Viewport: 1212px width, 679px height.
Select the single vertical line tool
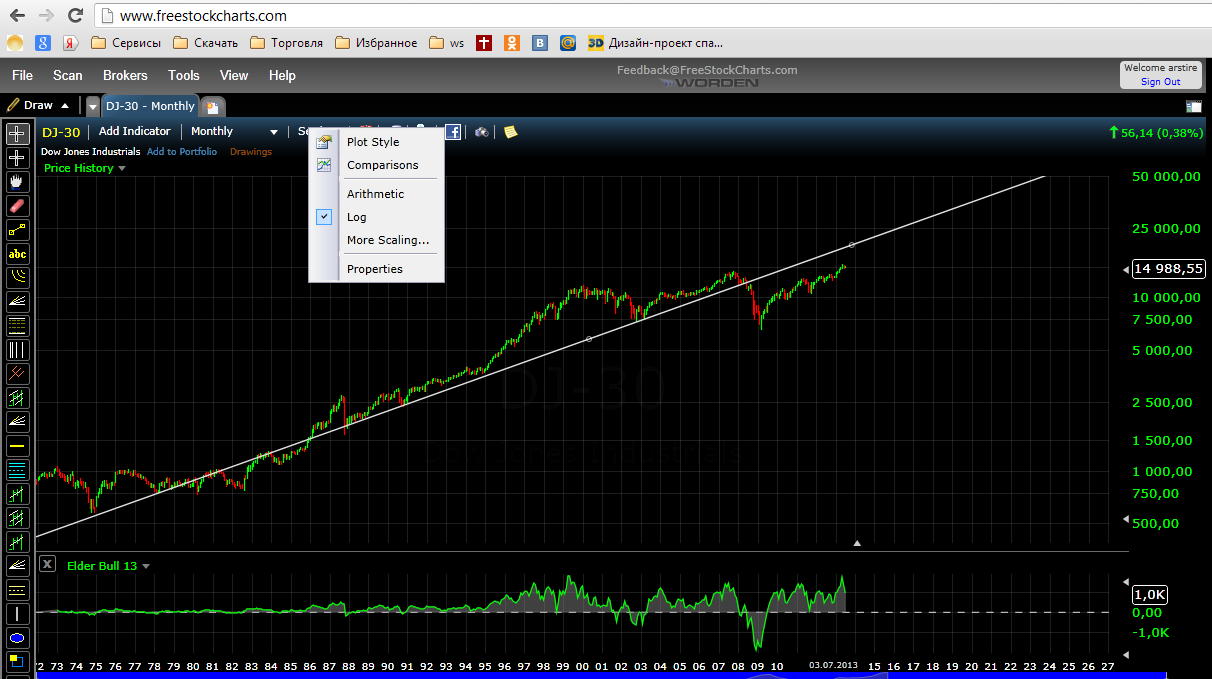(17, 614)
